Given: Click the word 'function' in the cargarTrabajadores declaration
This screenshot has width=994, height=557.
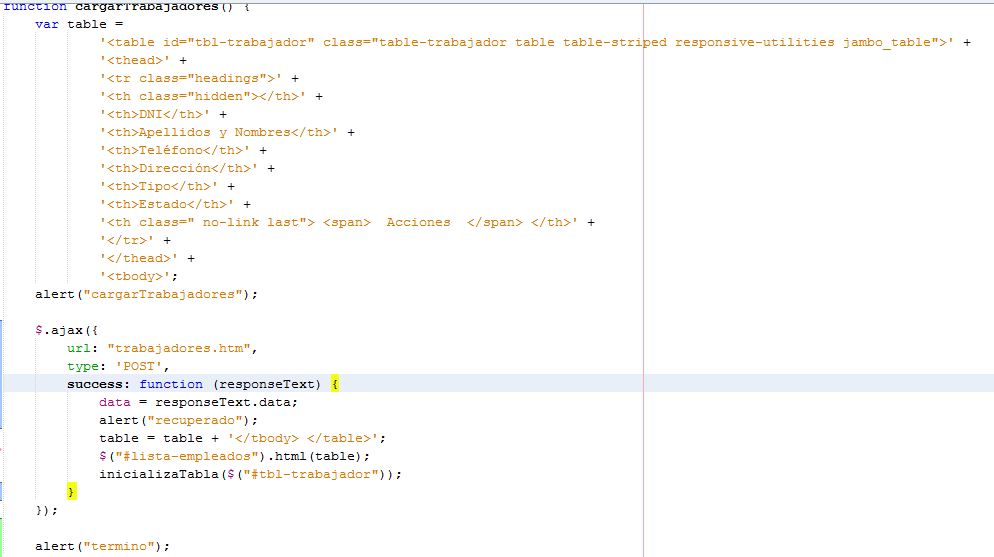Looking at the screenshot, I should point(35,6).
